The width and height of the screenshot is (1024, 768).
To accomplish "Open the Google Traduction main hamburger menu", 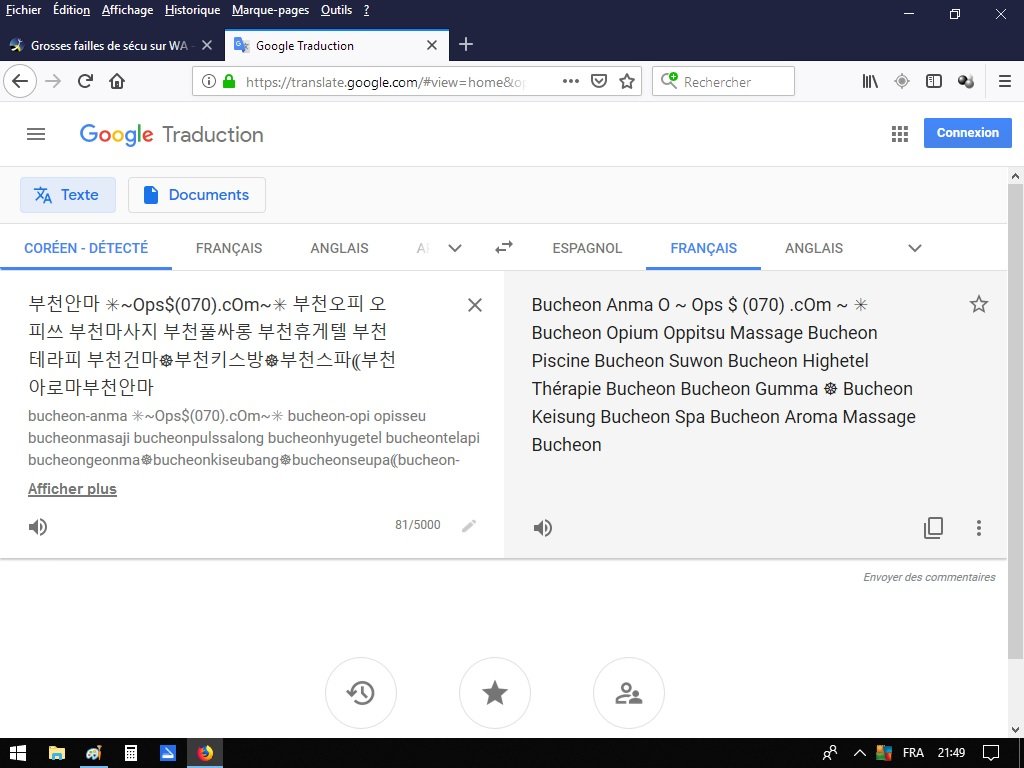I will coord(36,134).
